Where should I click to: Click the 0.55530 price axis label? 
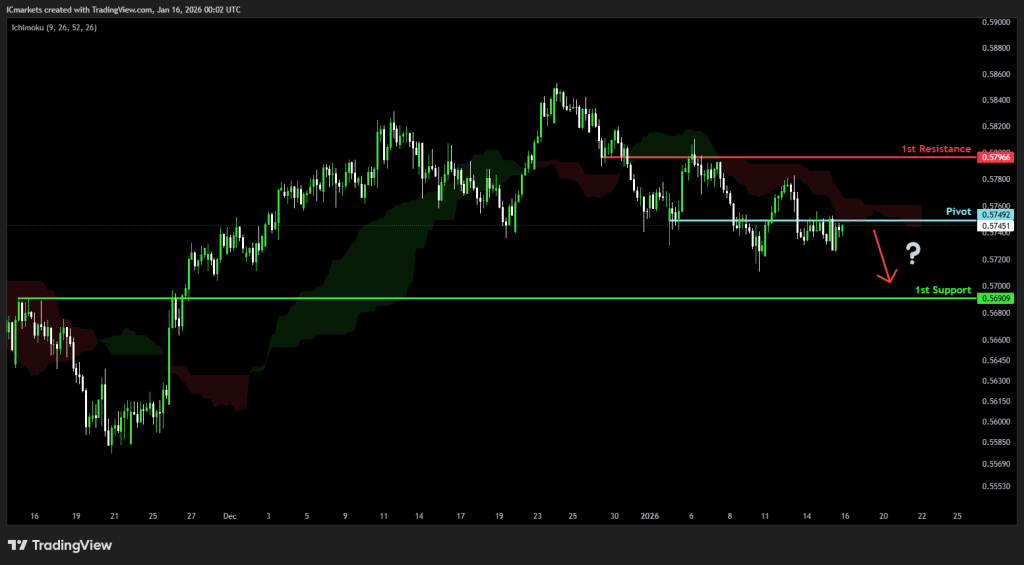point(996,486)
